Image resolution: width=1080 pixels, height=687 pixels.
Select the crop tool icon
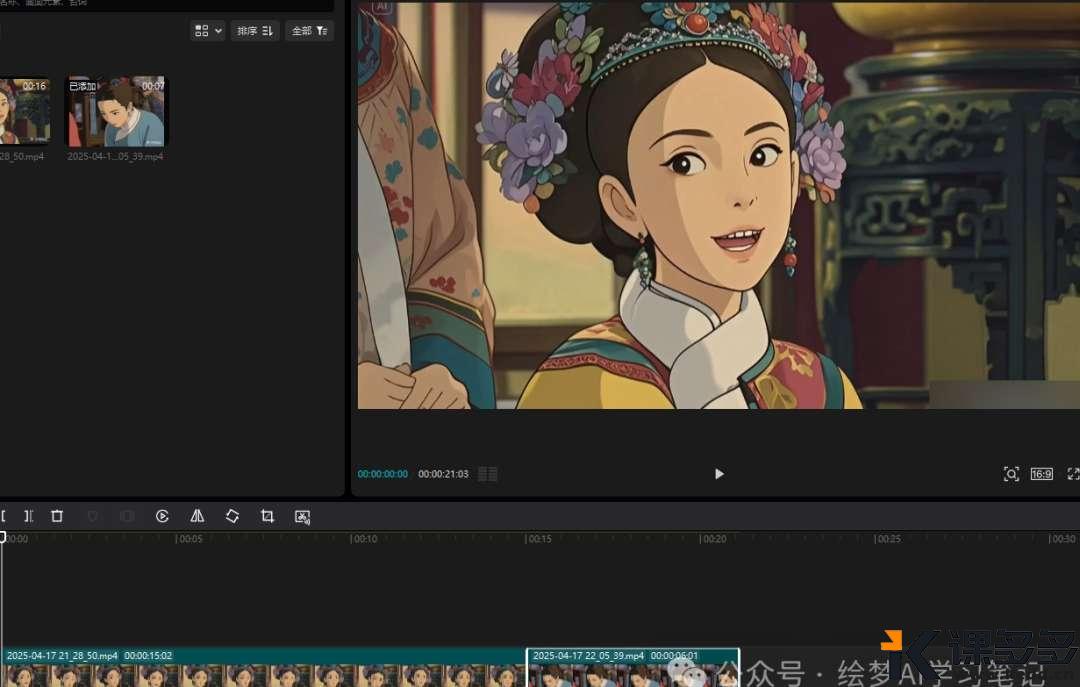coord(267,516)
